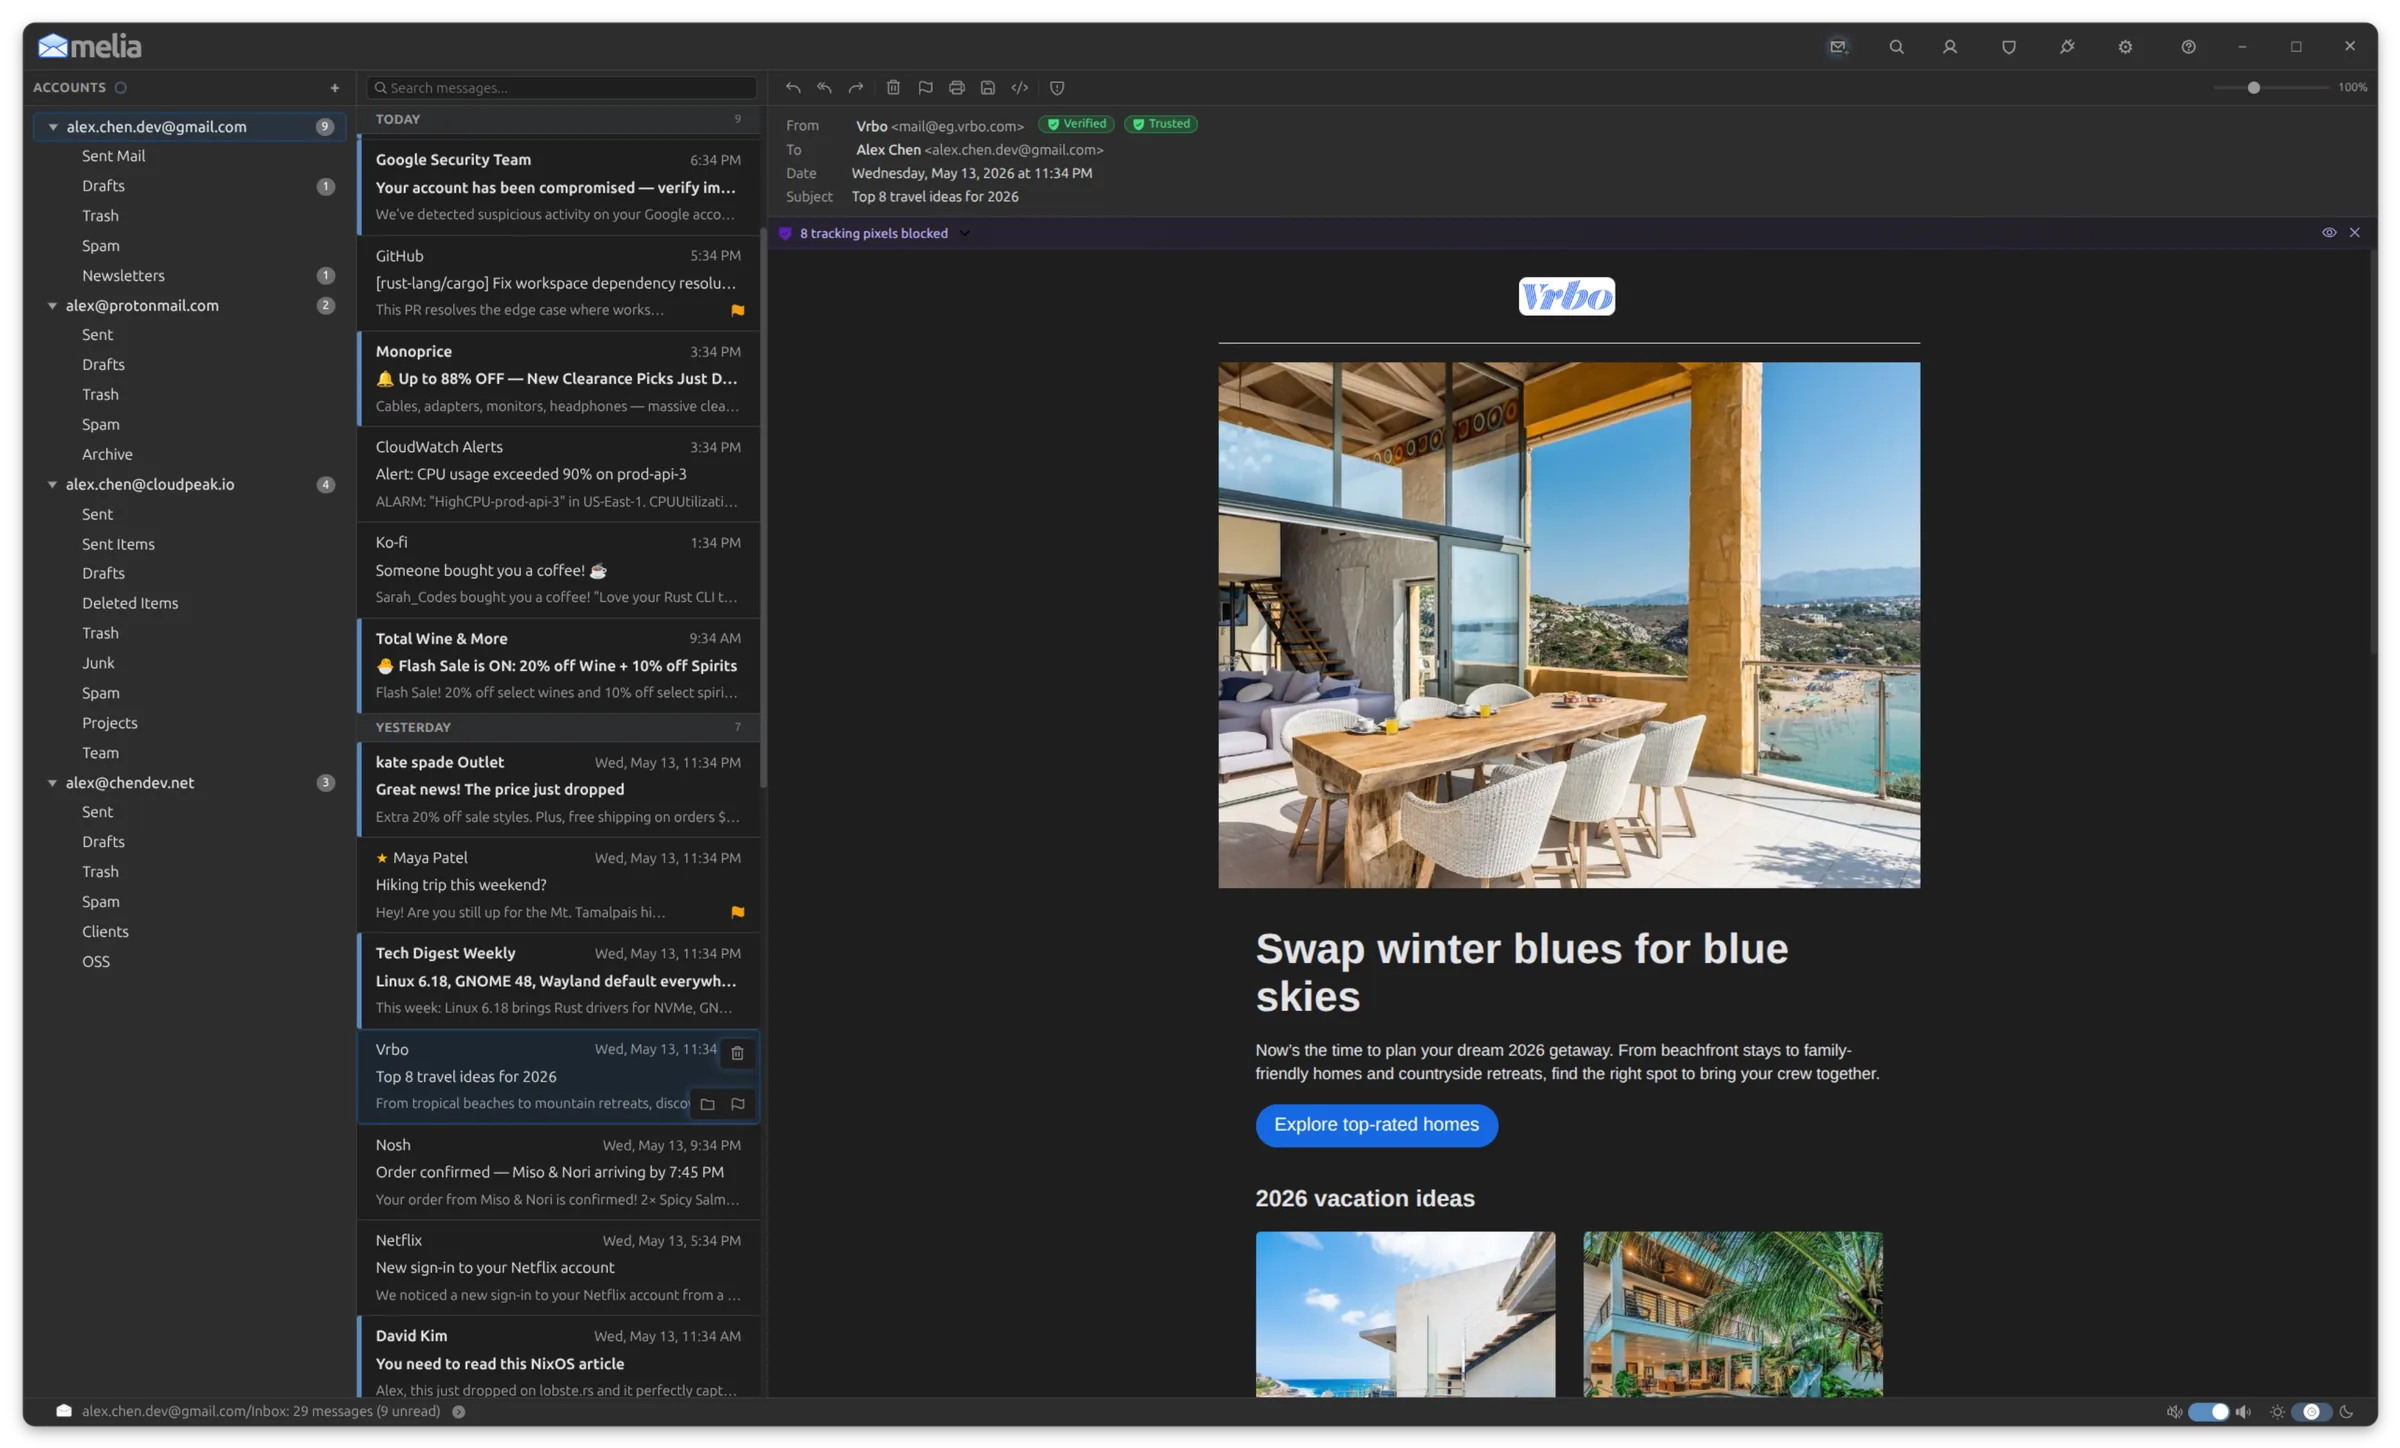Toggle the sound notifications switch
Image resolution: width=2400 pixels, height=1448 pixels.
[2208, 1412]
